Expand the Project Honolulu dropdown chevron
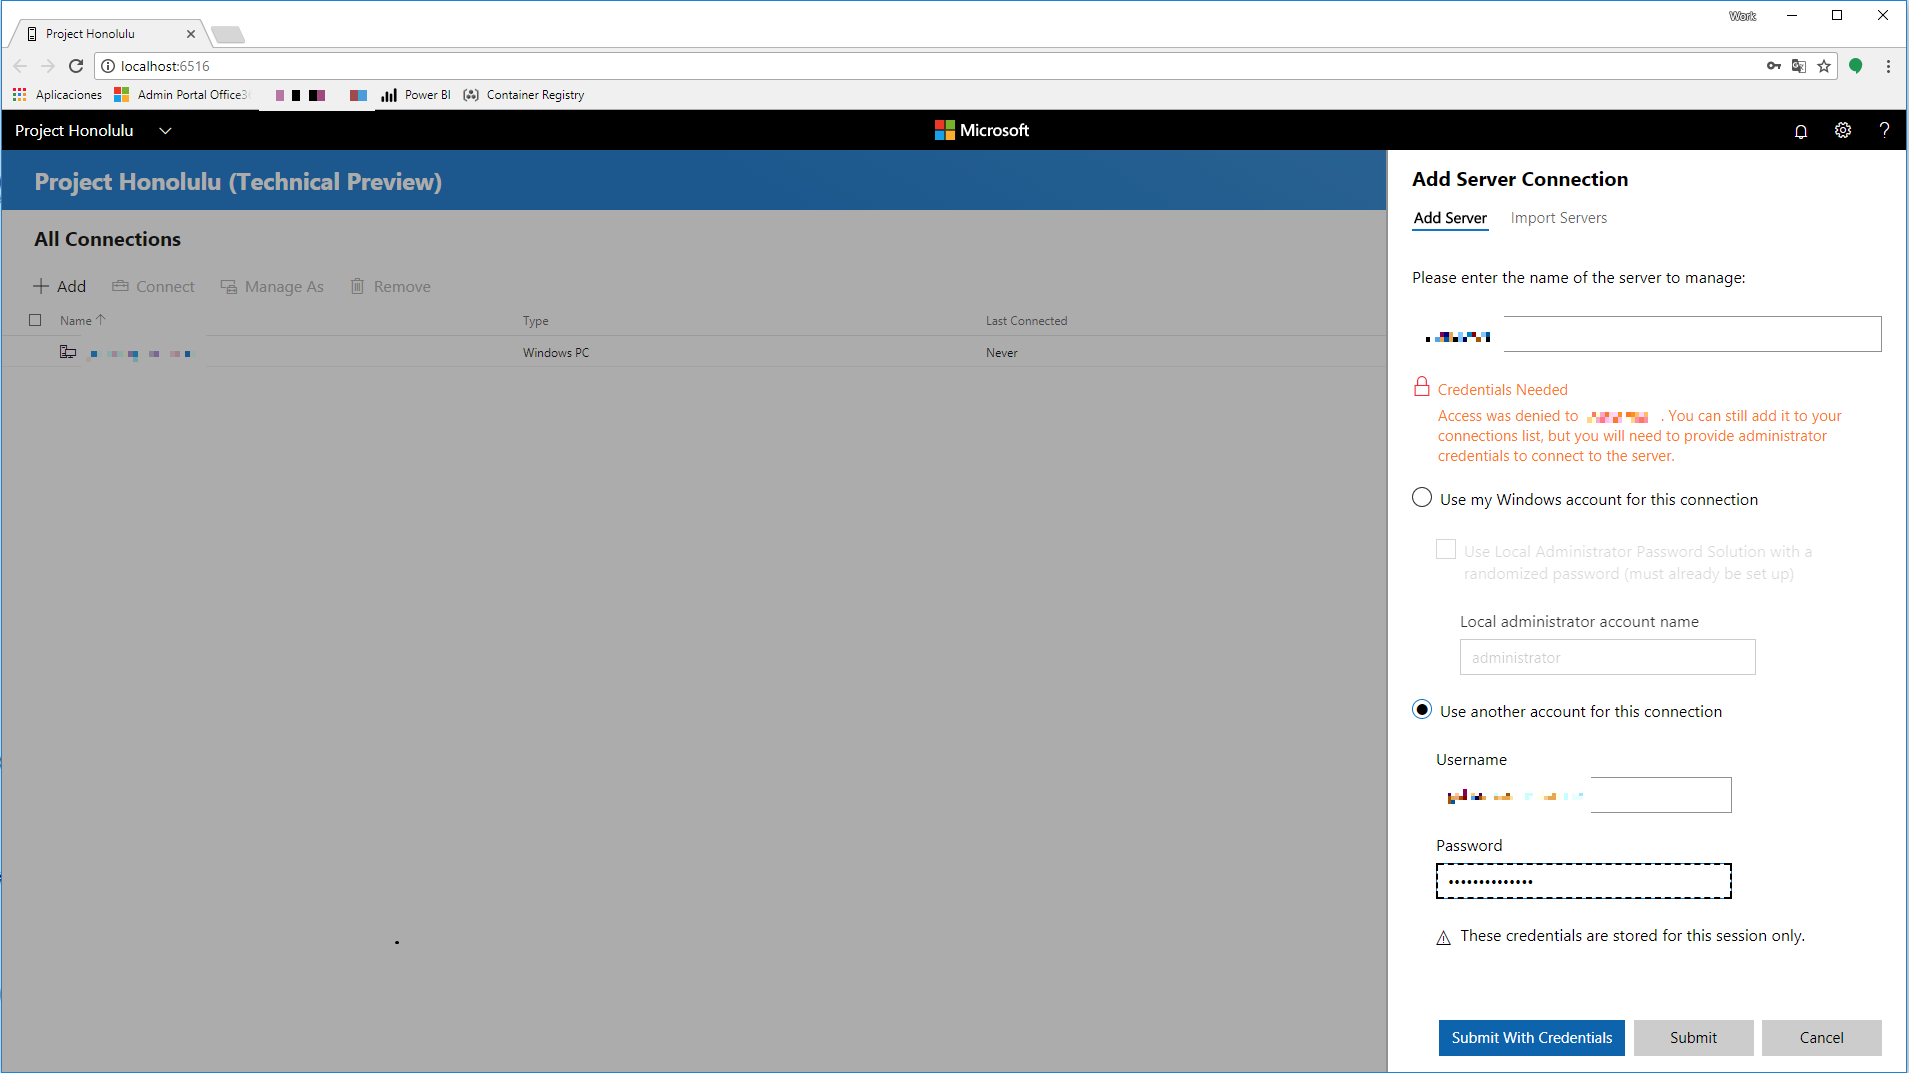This screenshot has height=1073, width=1909. tap(166, 131)
